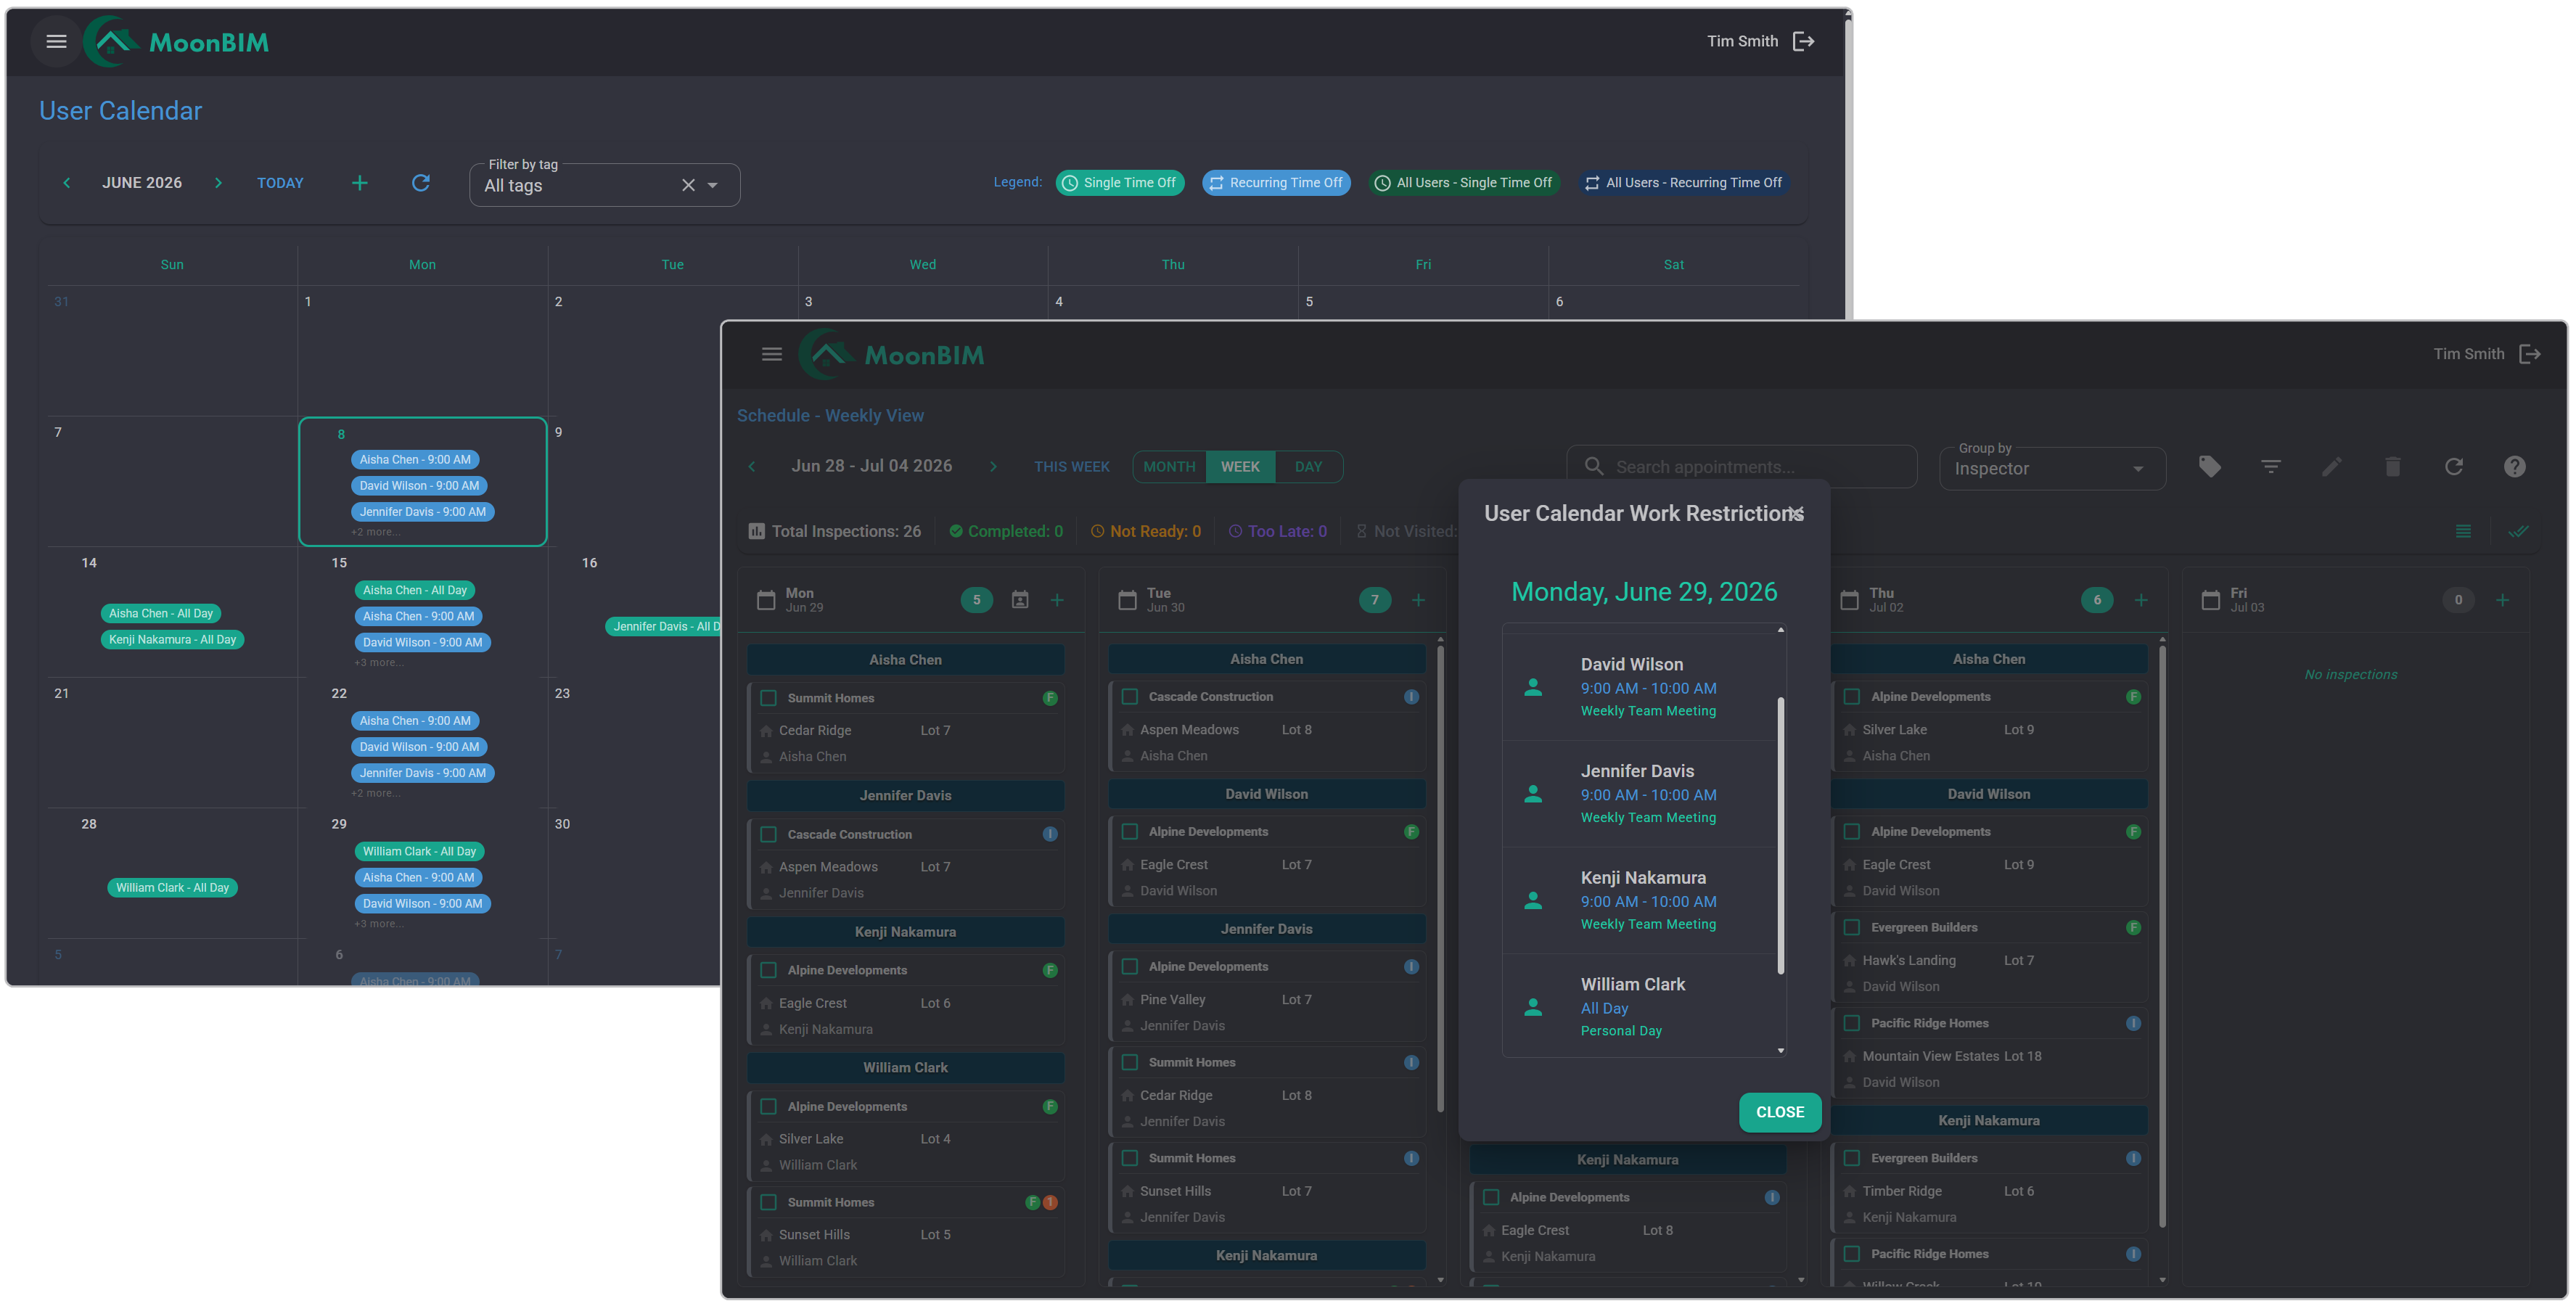
Task: Go to next week in Schedule
Action: [993, 466]
